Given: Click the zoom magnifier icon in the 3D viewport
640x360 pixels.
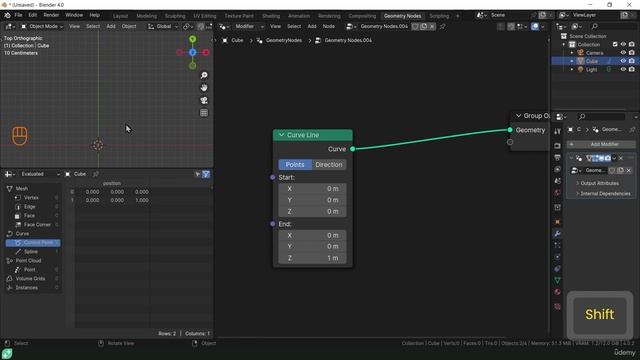Looking at the screenshot, I should (x=204, y=76).
